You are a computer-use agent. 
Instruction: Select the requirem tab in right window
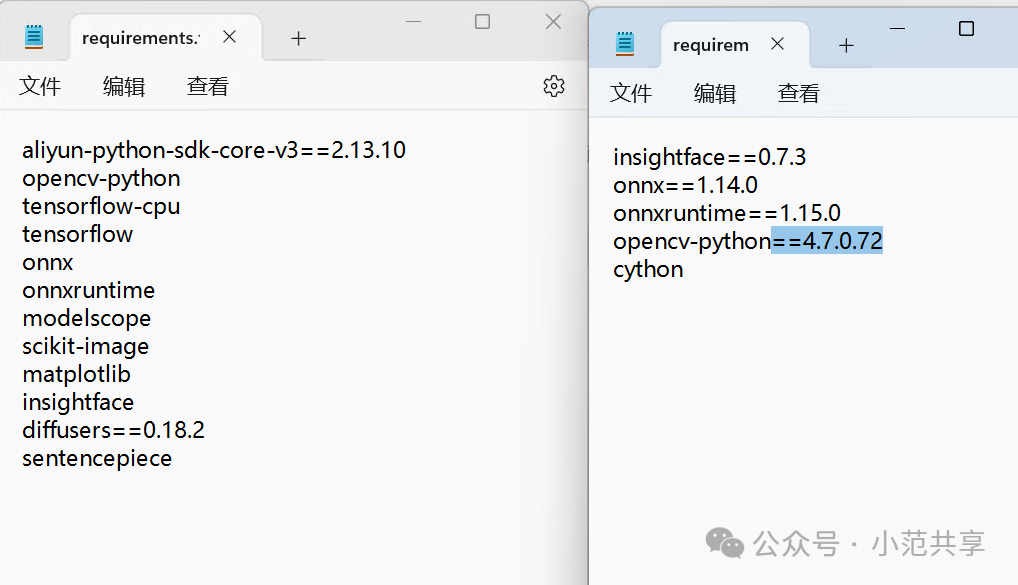coord(710,45)
